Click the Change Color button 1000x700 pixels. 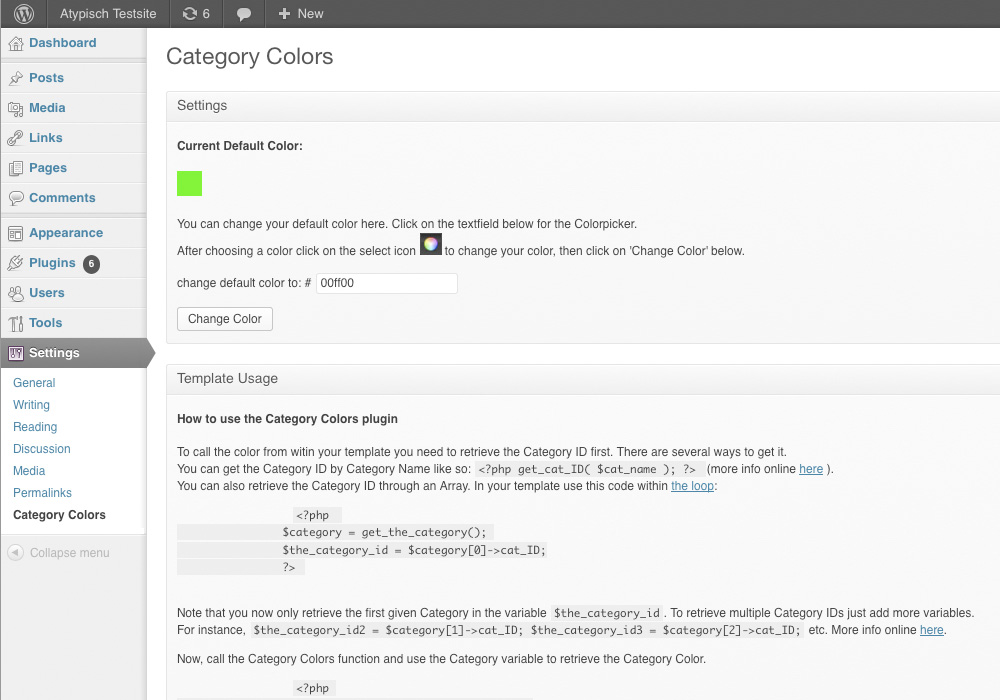click(224, 319)
